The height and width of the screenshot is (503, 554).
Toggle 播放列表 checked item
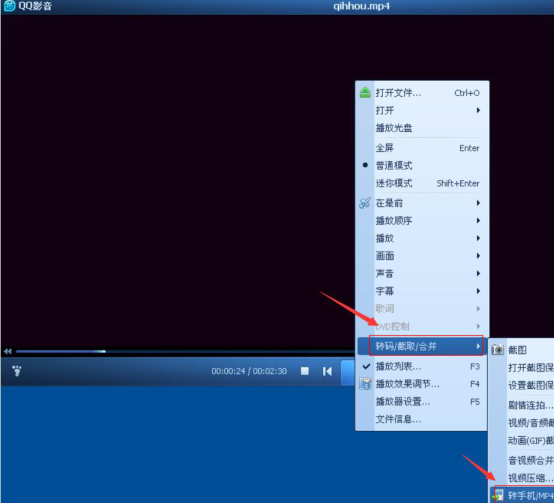click(423, 366)
